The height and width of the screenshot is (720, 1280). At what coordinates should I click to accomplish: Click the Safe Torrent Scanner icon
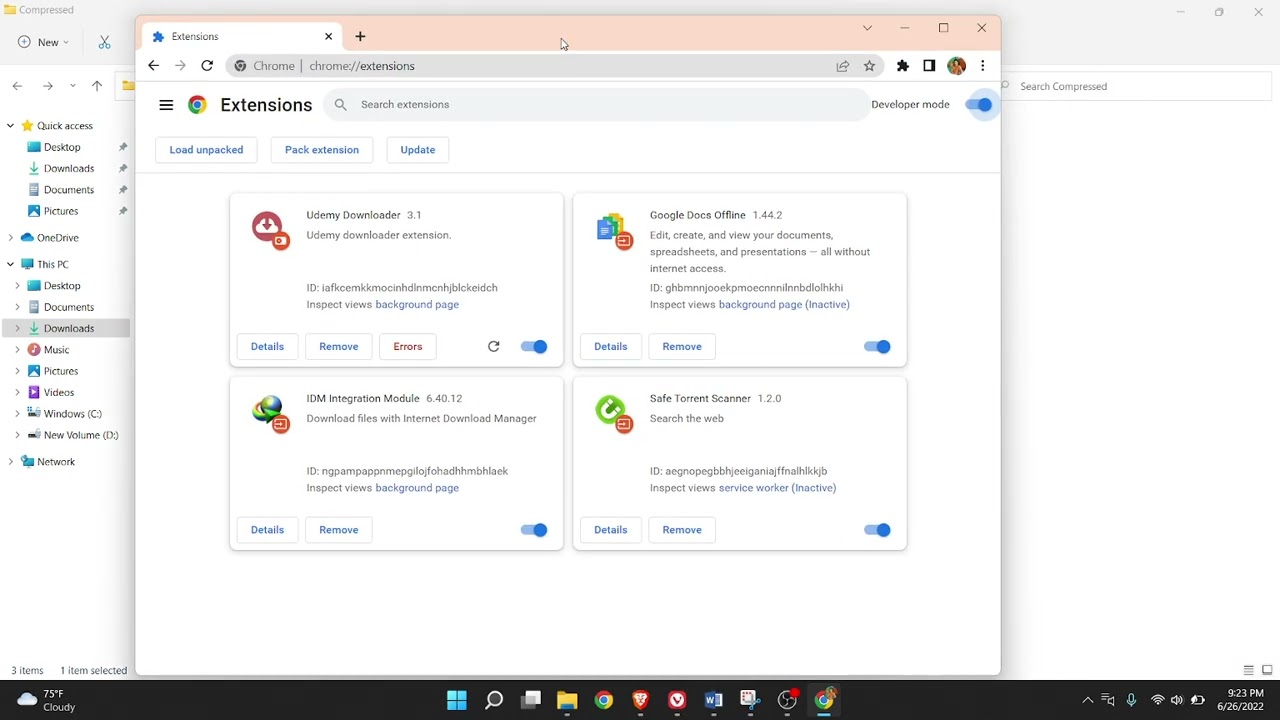[x=613, y=413]
